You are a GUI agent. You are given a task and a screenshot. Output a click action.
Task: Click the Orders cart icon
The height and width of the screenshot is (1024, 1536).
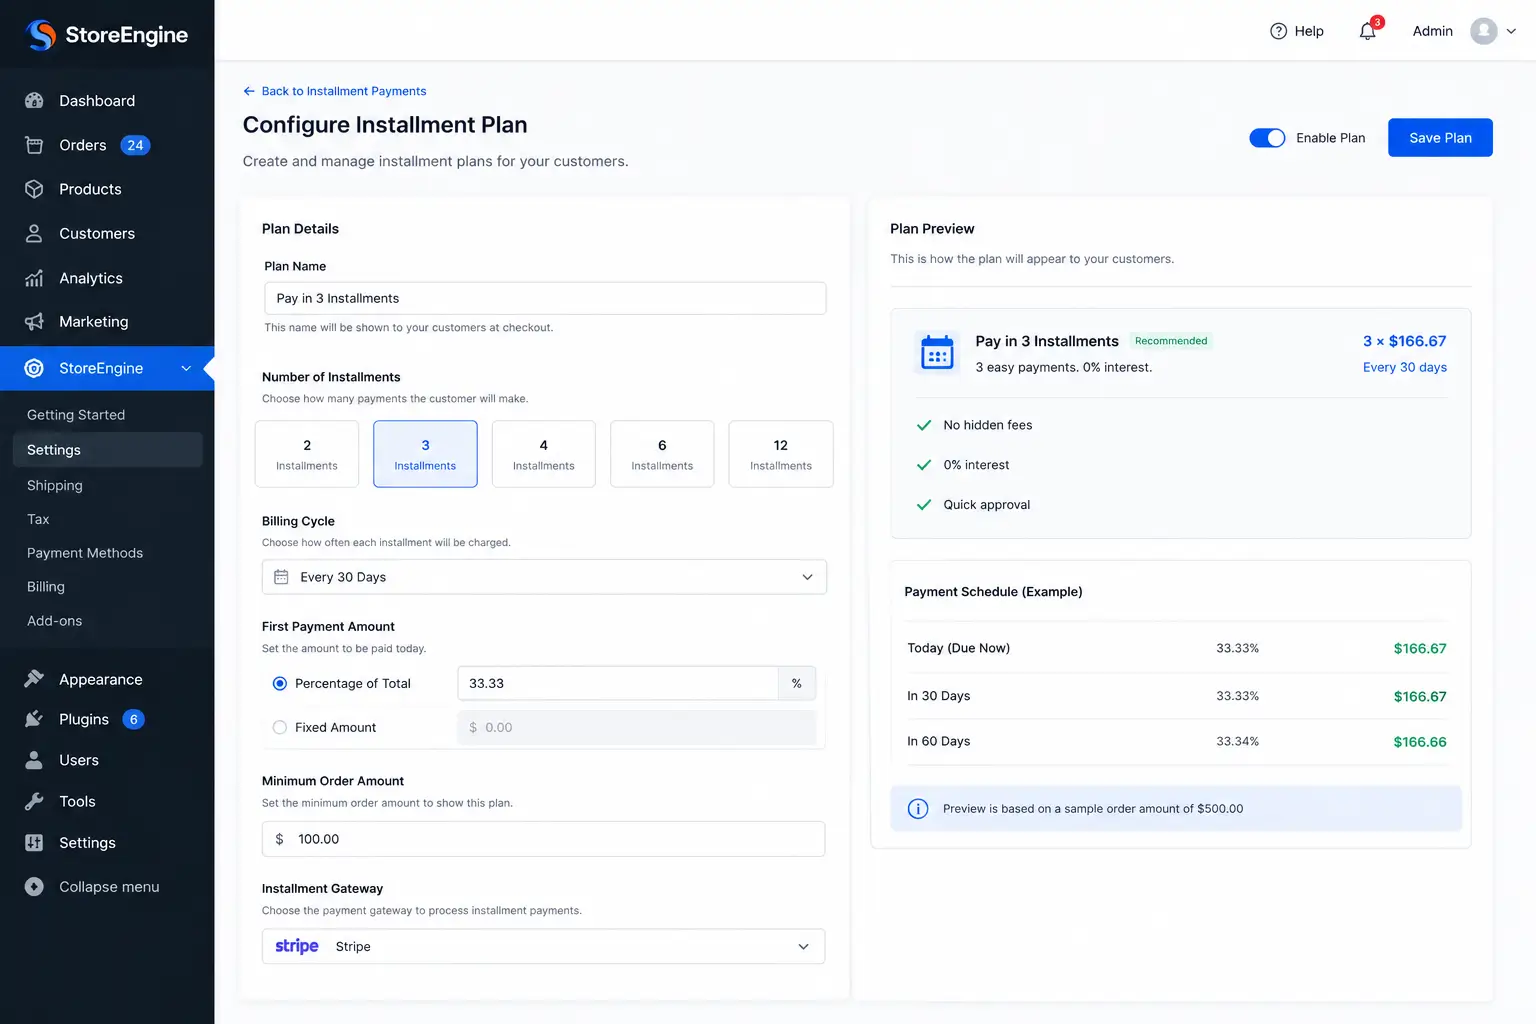click(x=34, y=145)
